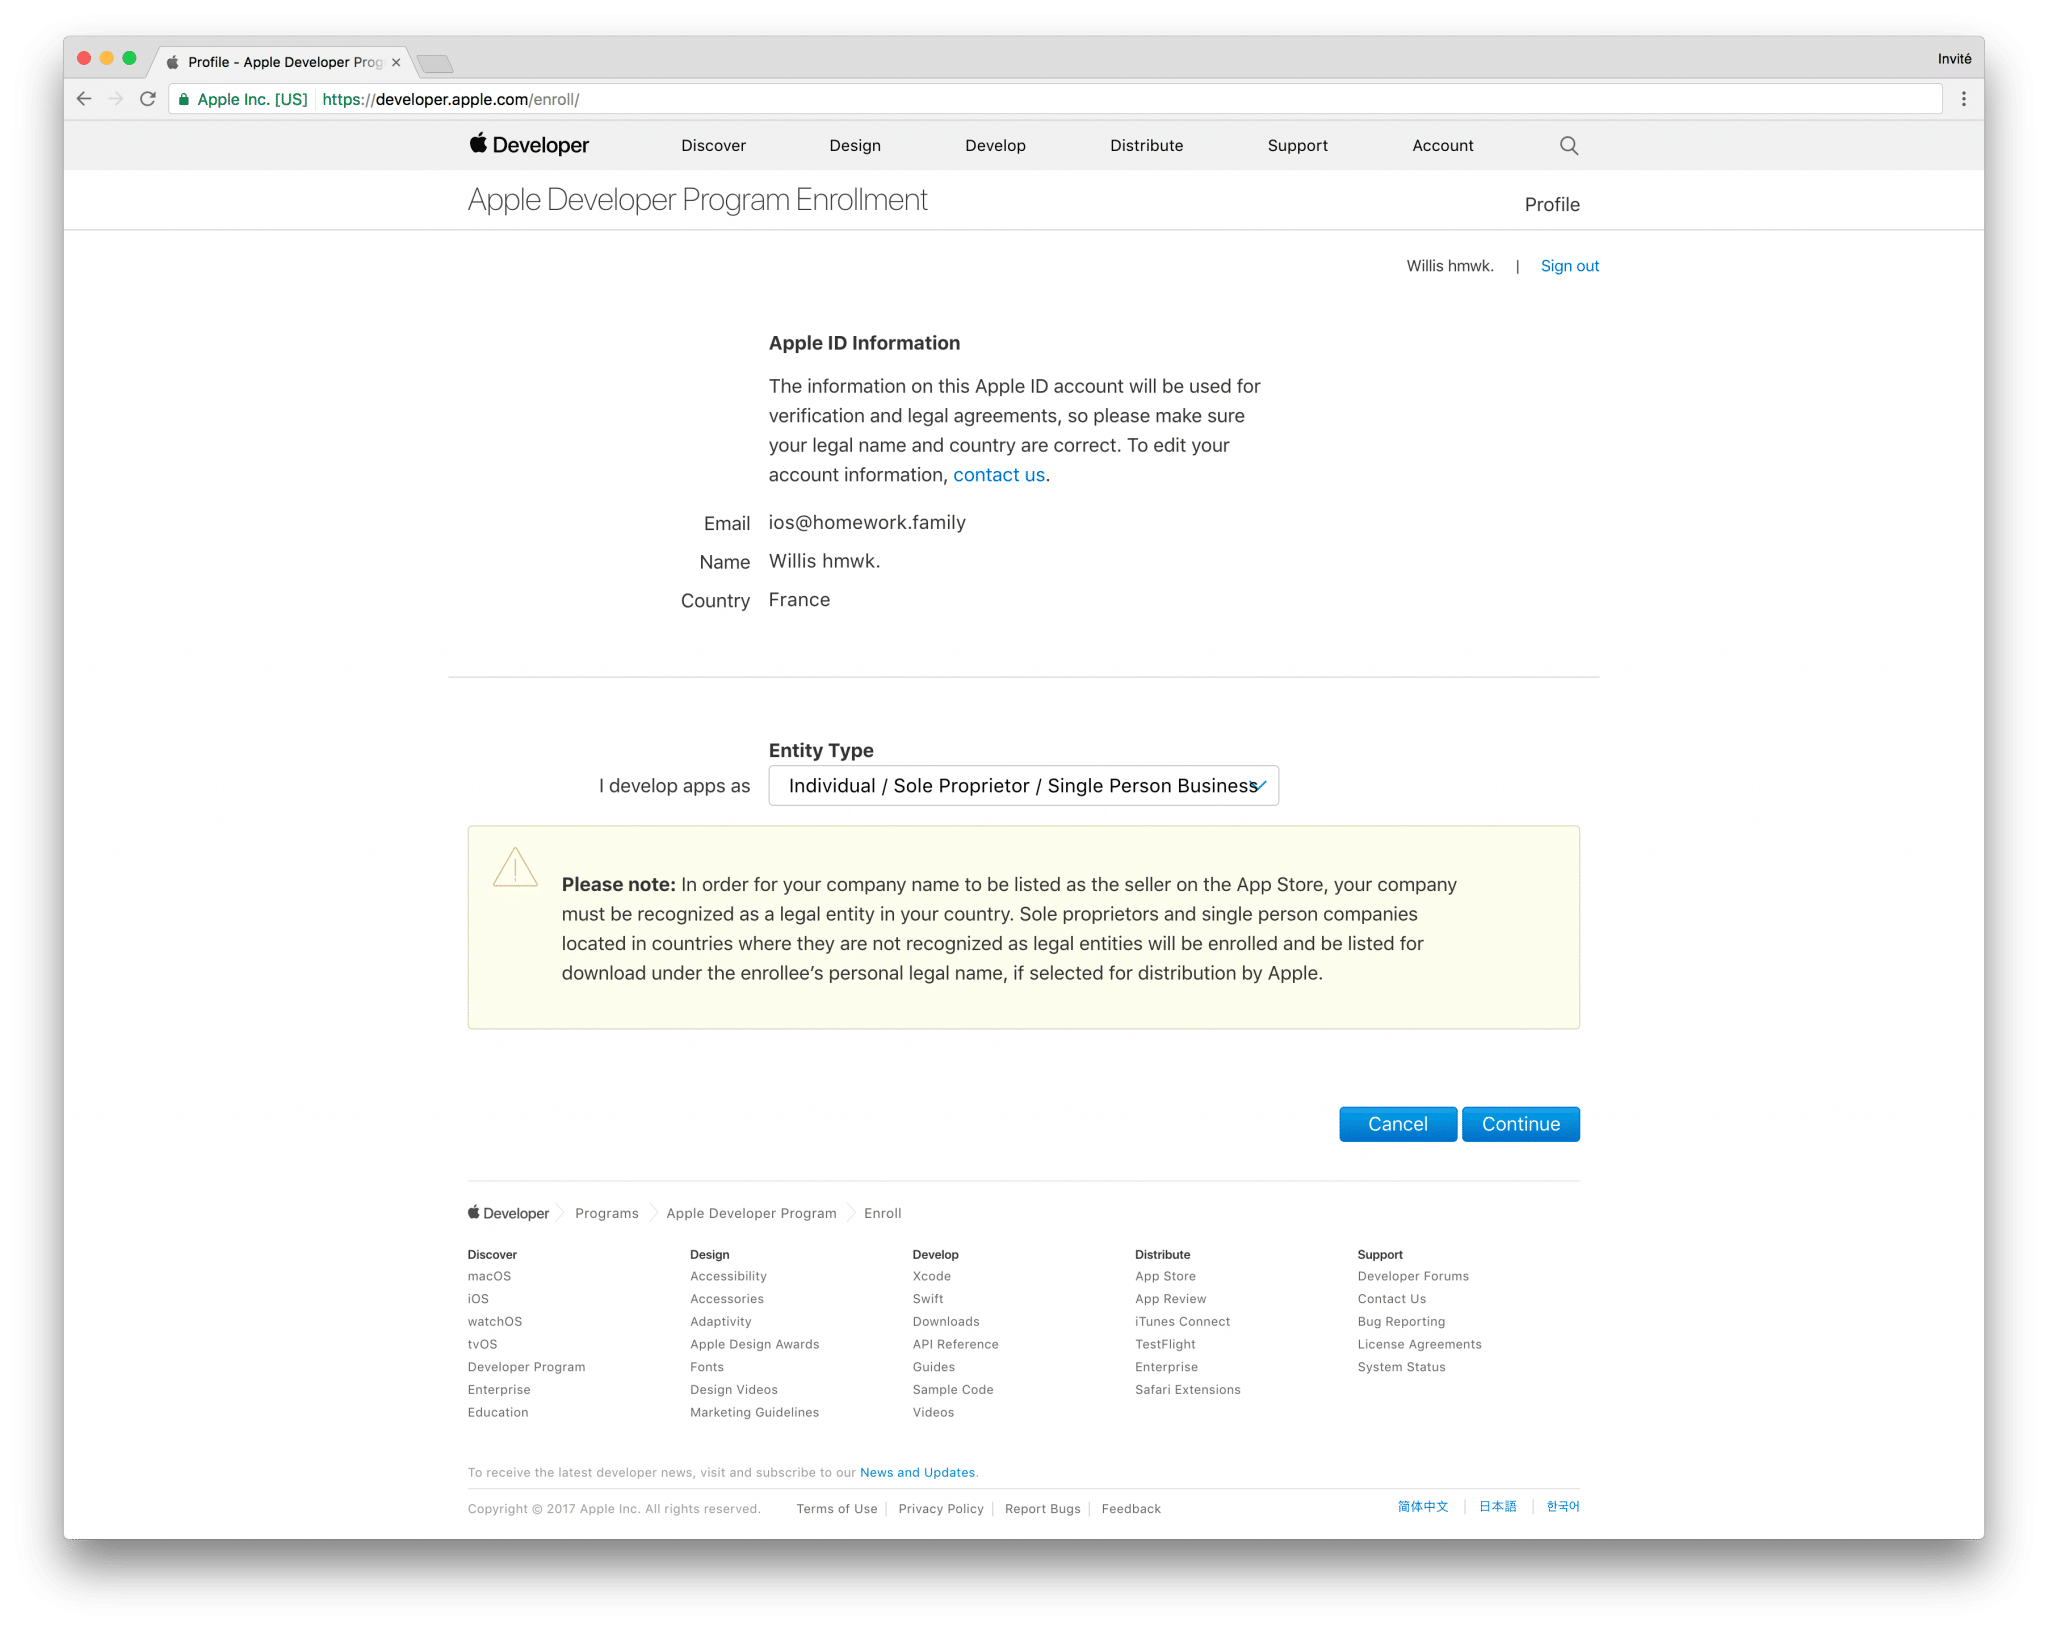Click the Sign out link
The image size is (2048, 1630).
(1569, 266)
